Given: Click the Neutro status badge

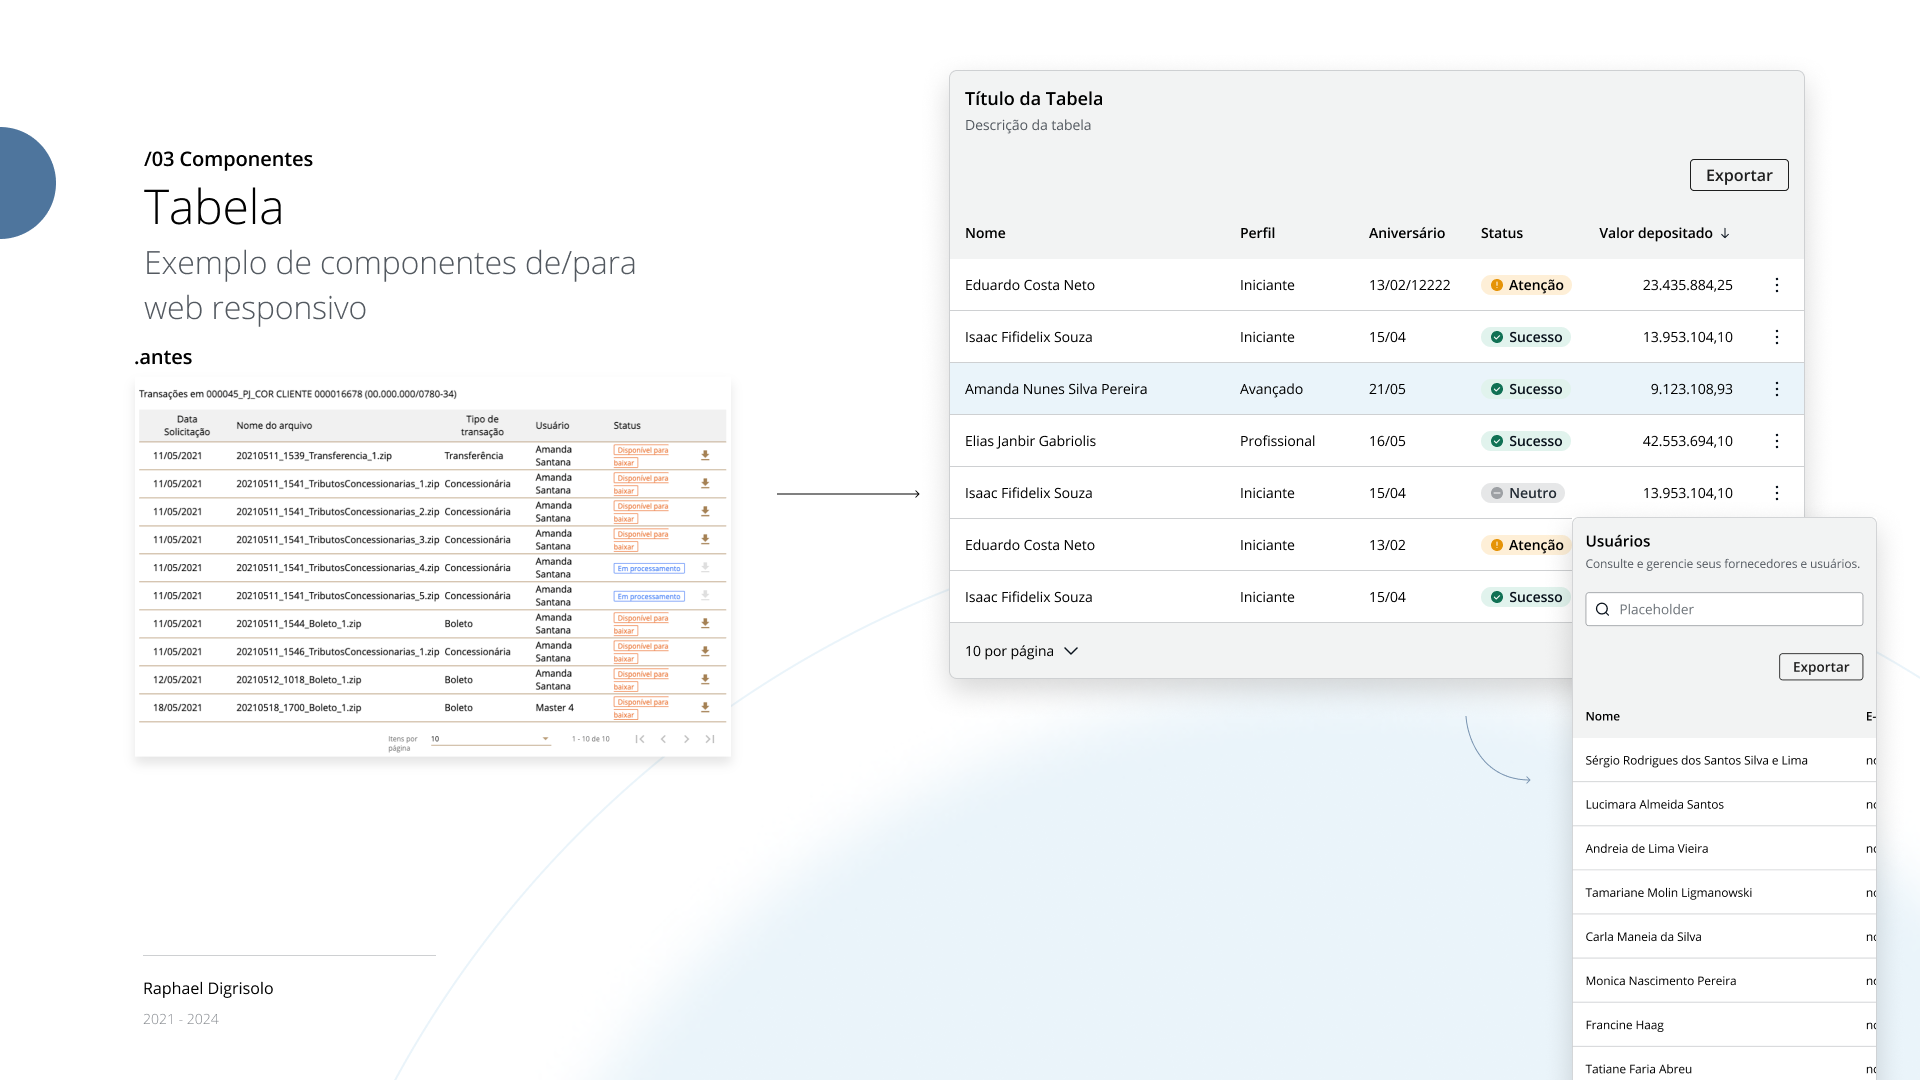Looking at the screenshot, I should point(1523,493).
